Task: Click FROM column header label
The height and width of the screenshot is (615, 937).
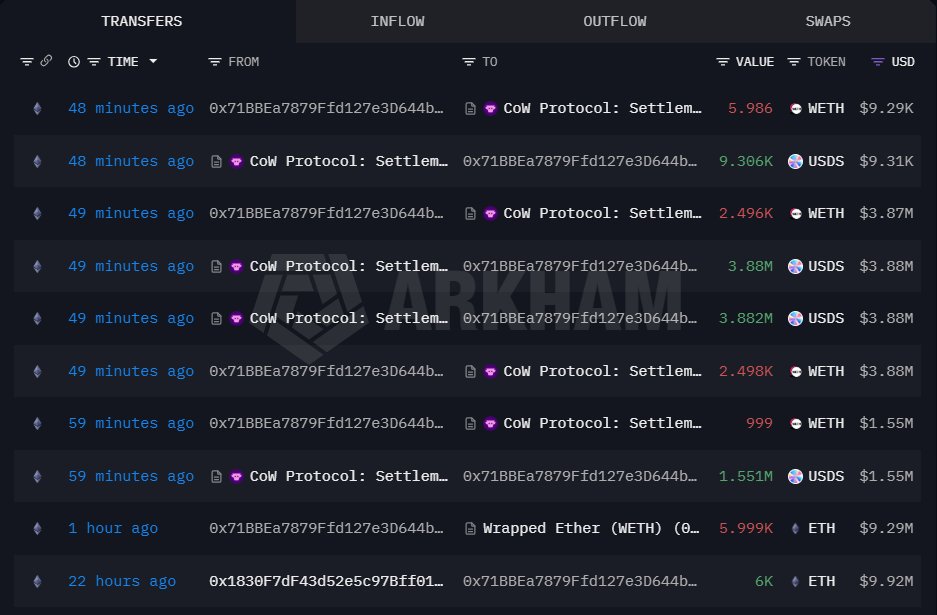Action: [244, 62]
